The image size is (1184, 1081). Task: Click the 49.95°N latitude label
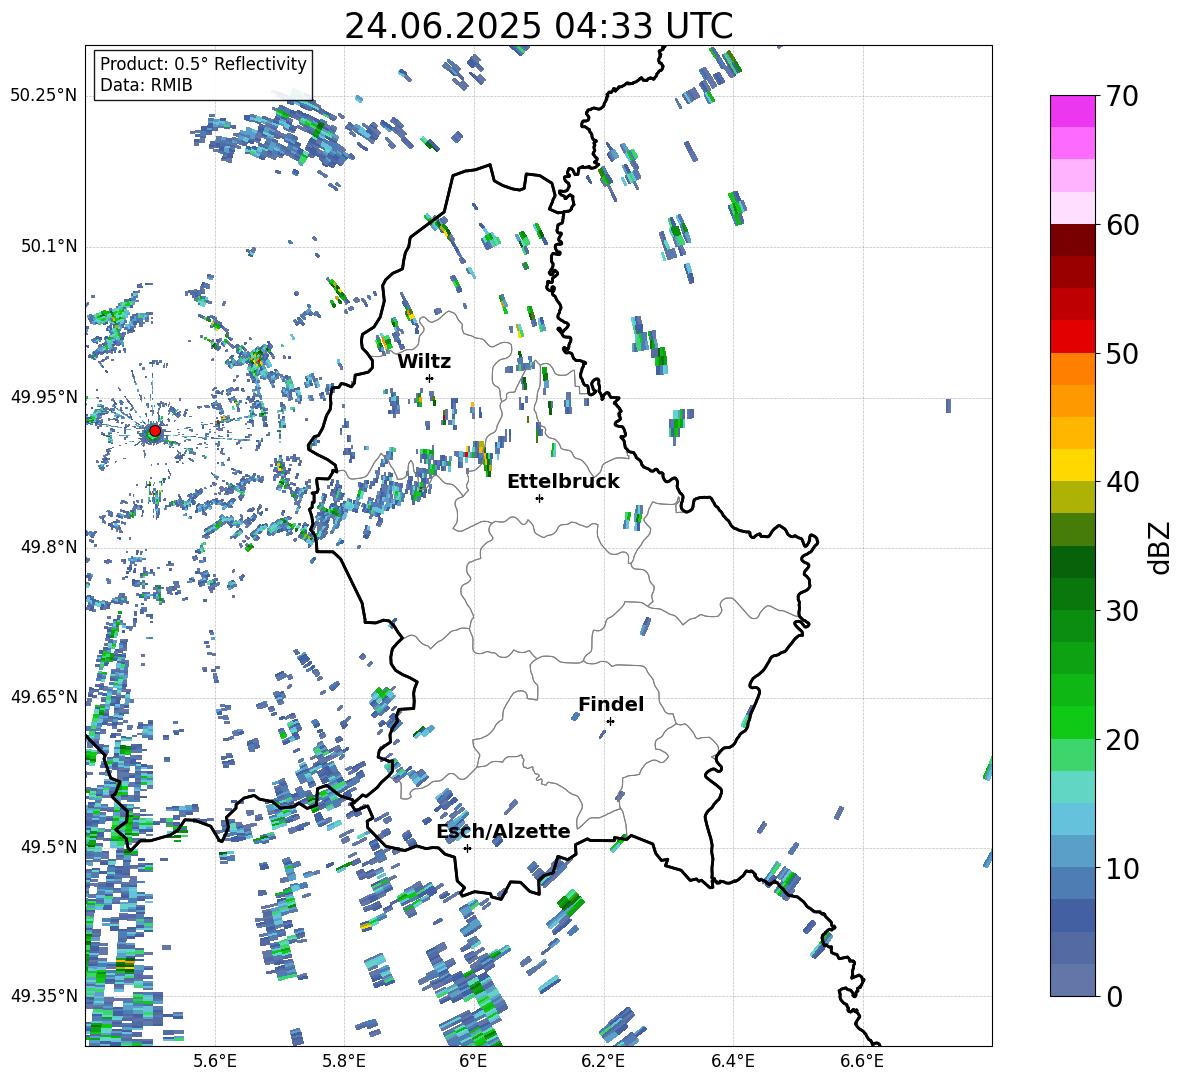44,396
